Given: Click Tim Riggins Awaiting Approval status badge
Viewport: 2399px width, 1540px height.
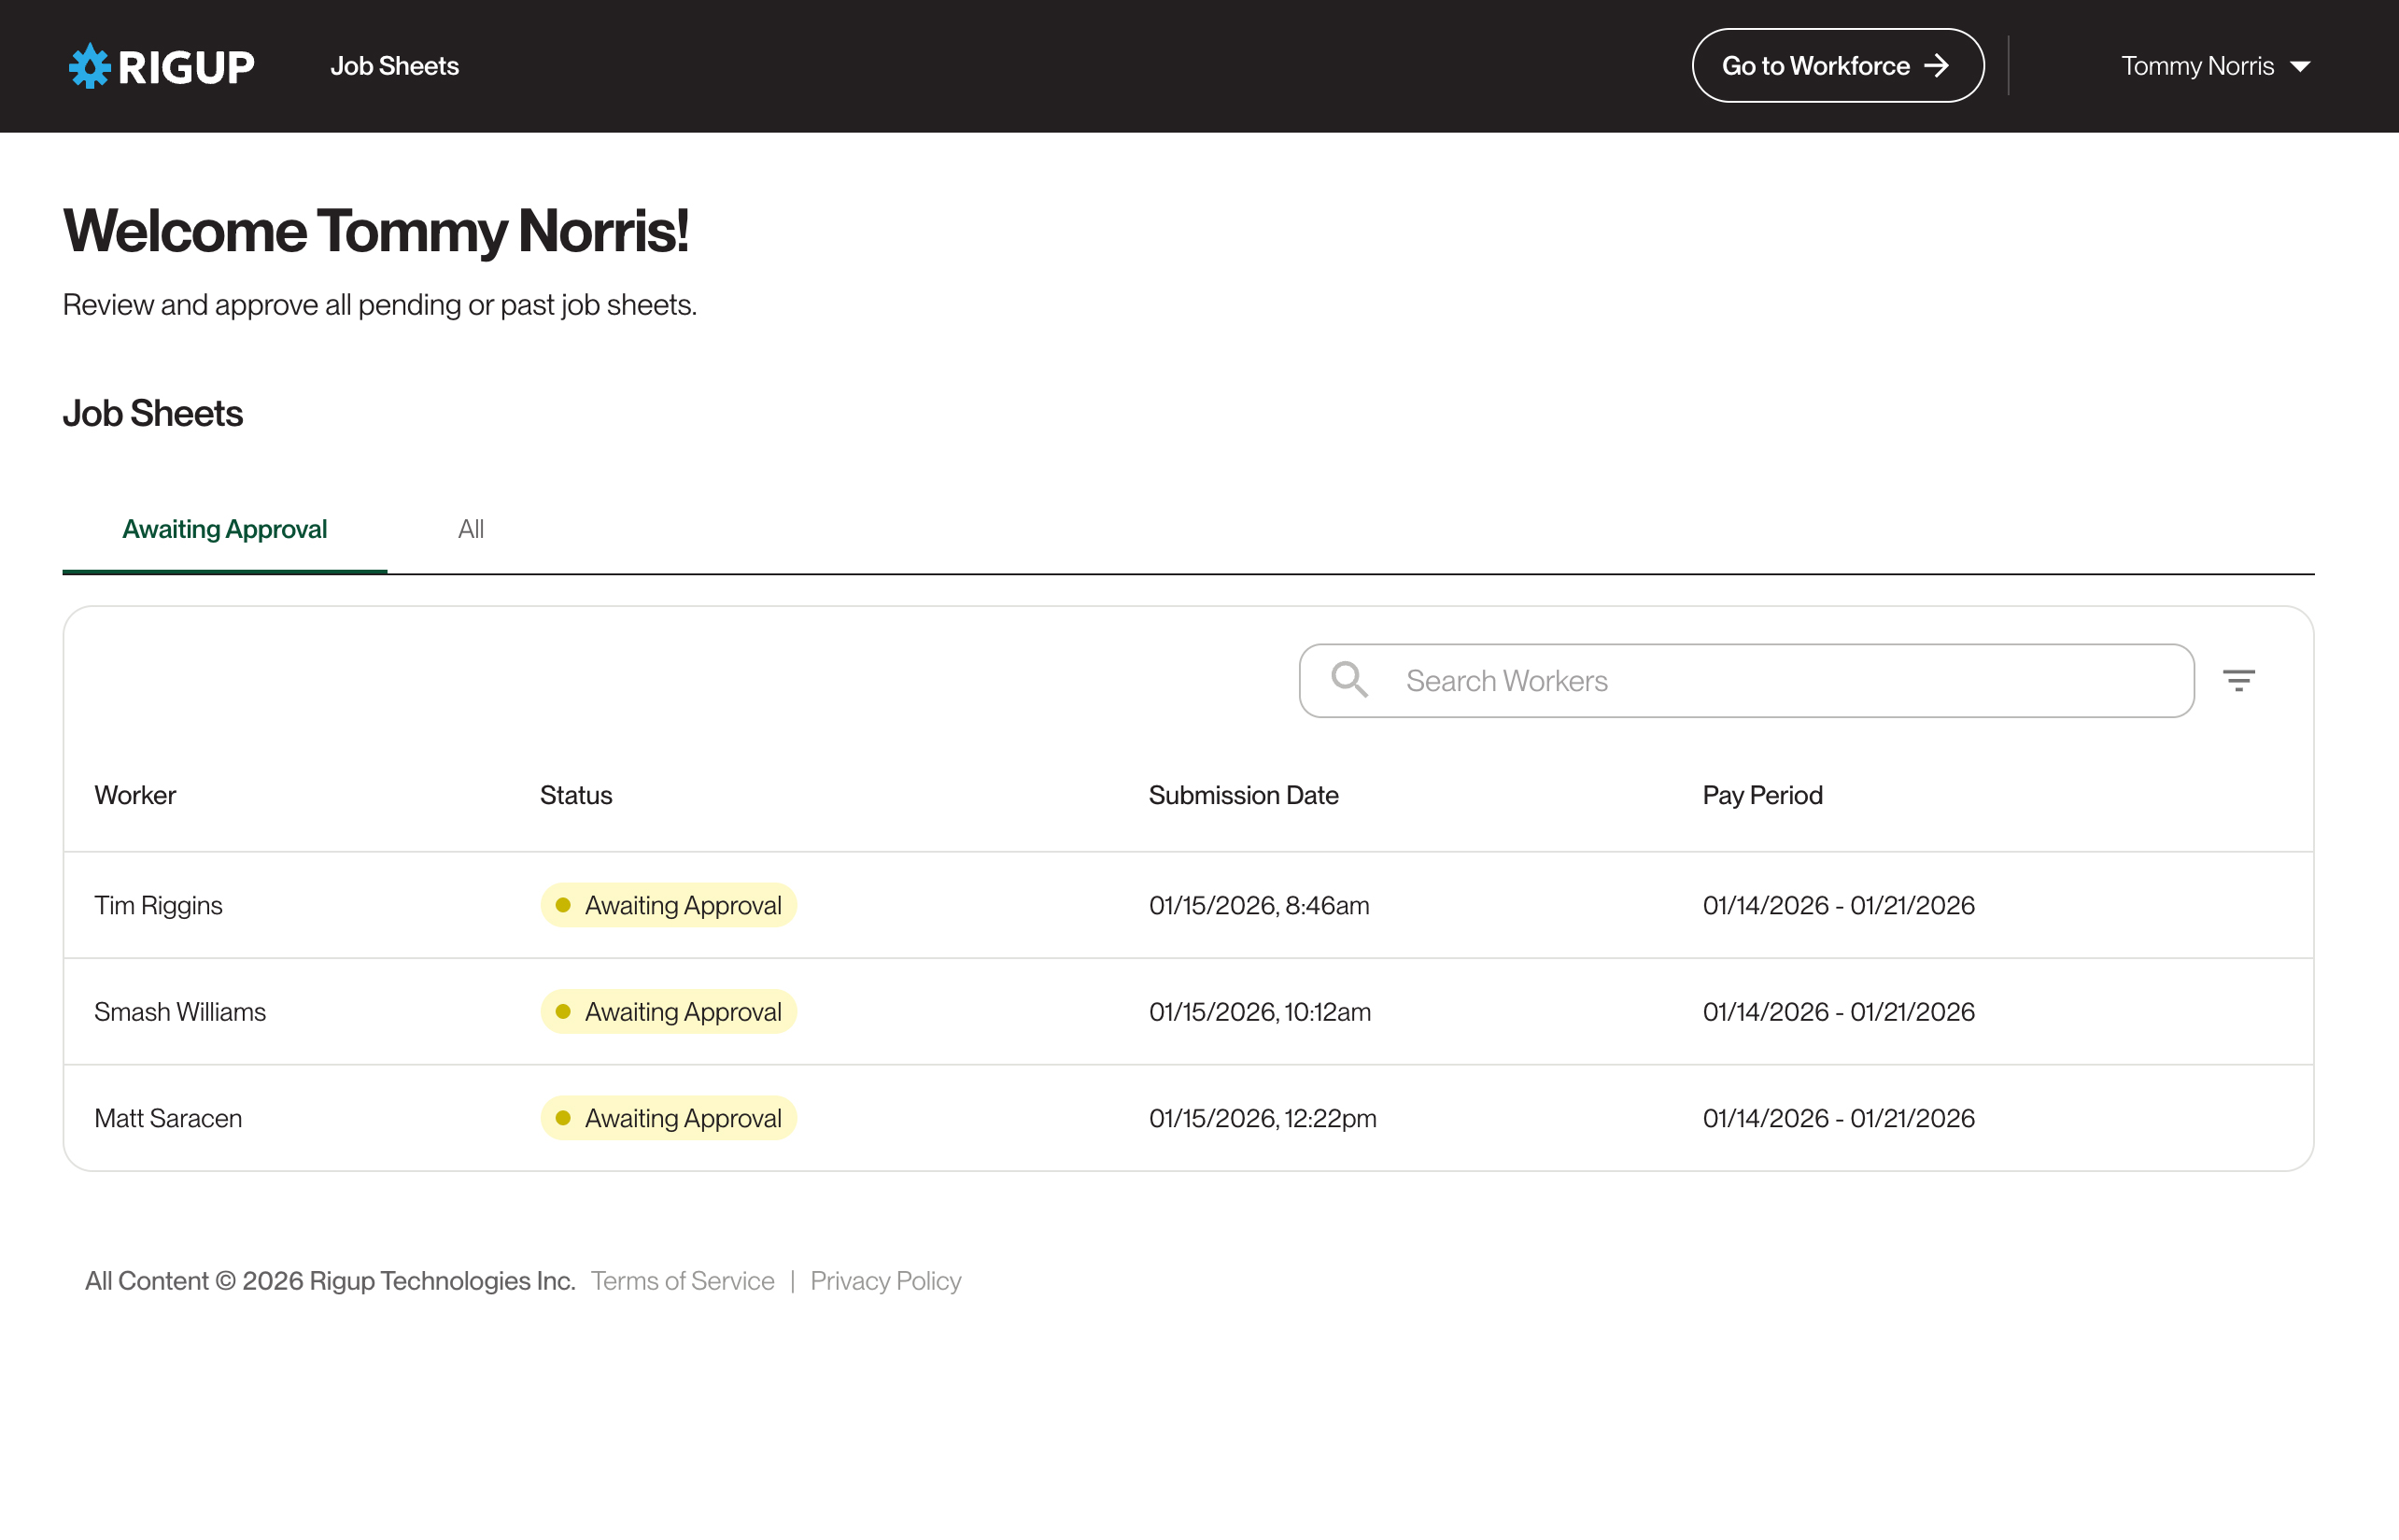Looking at the screenshot, I should [668, 905].
